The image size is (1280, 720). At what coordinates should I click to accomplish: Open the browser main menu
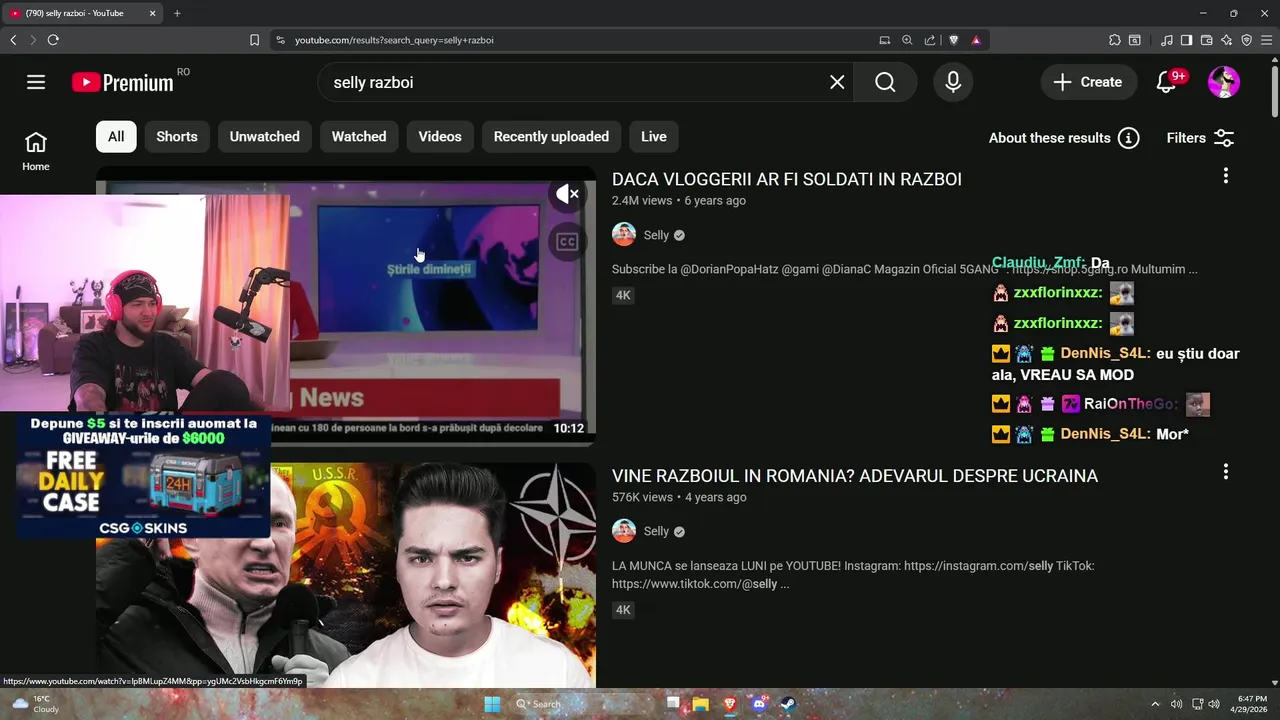[1266, 40]
